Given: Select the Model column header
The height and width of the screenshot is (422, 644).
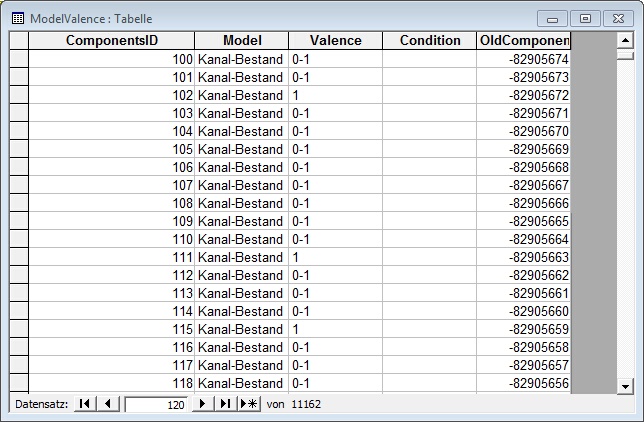Looking at the screenshot, I should click(x=241, y=41).
